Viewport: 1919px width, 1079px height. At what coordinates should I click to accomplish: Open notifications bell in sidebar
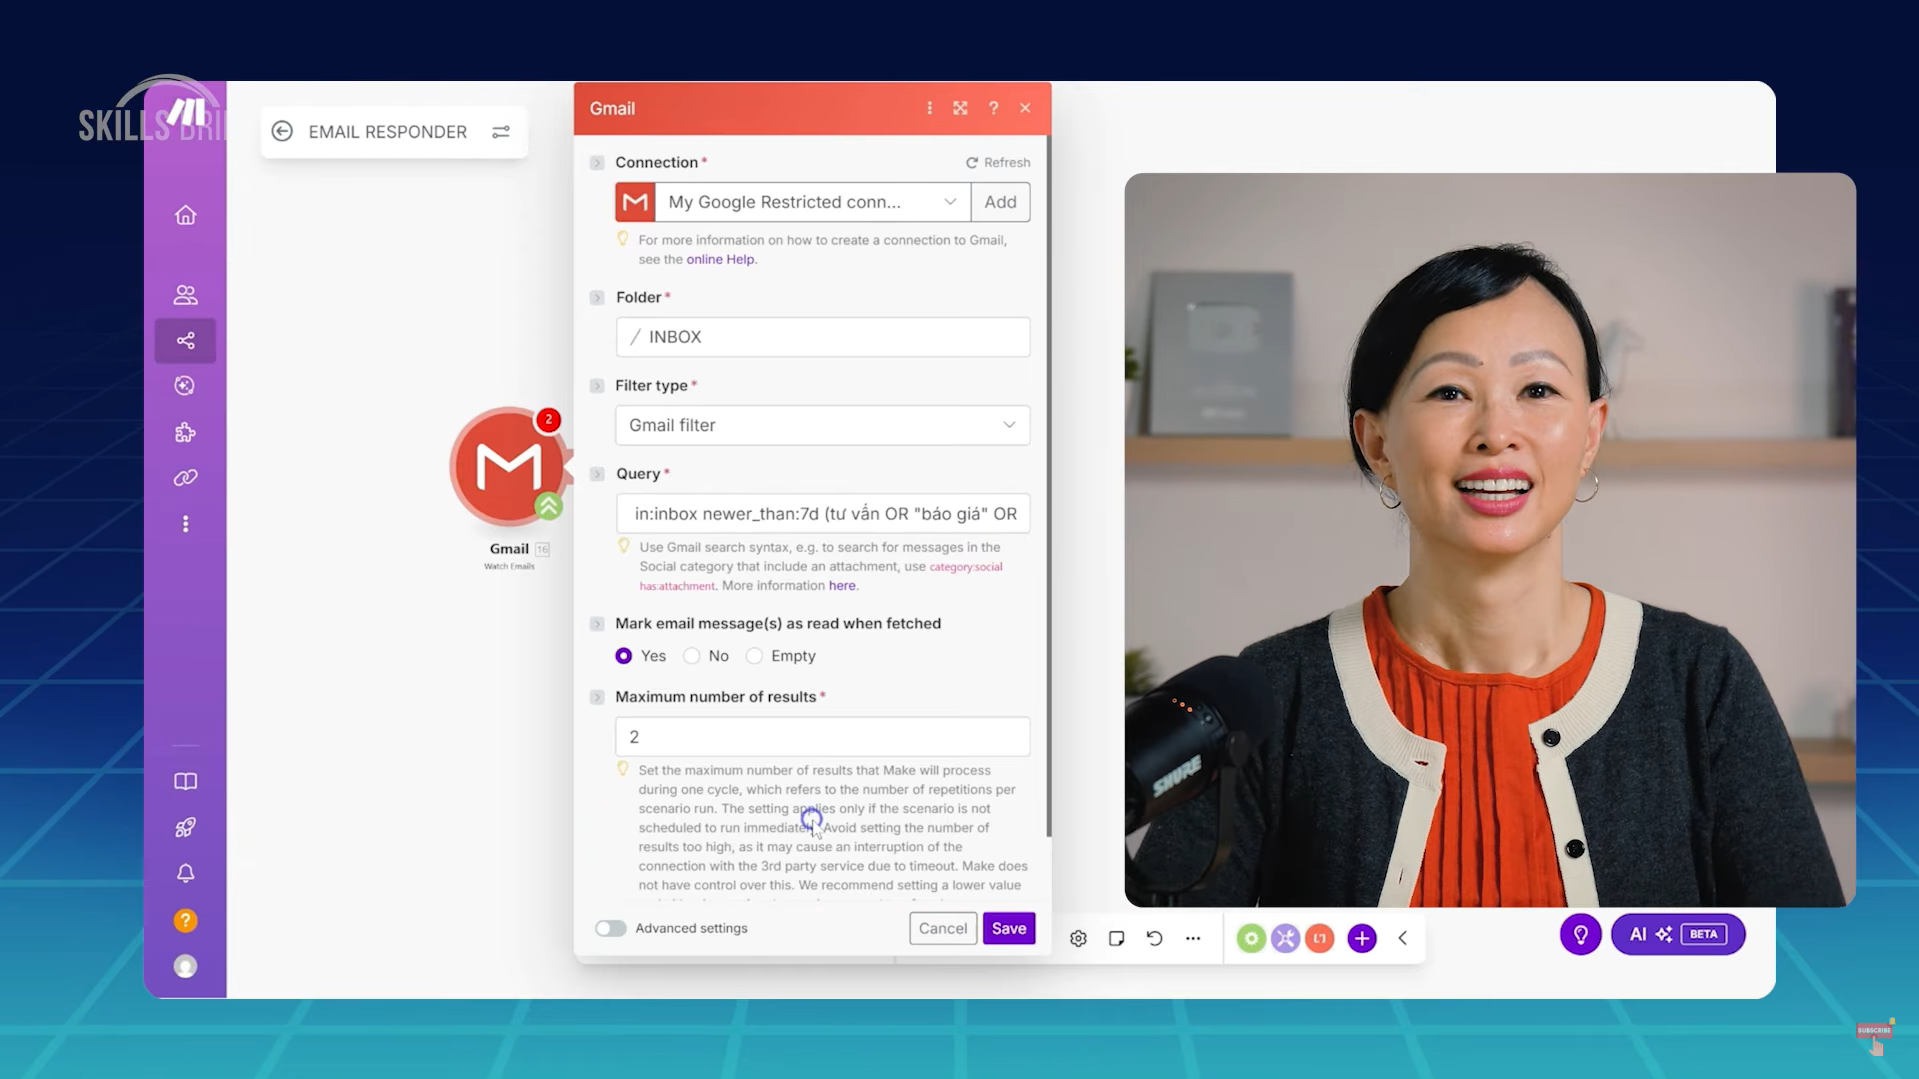(x=185, y=873)
